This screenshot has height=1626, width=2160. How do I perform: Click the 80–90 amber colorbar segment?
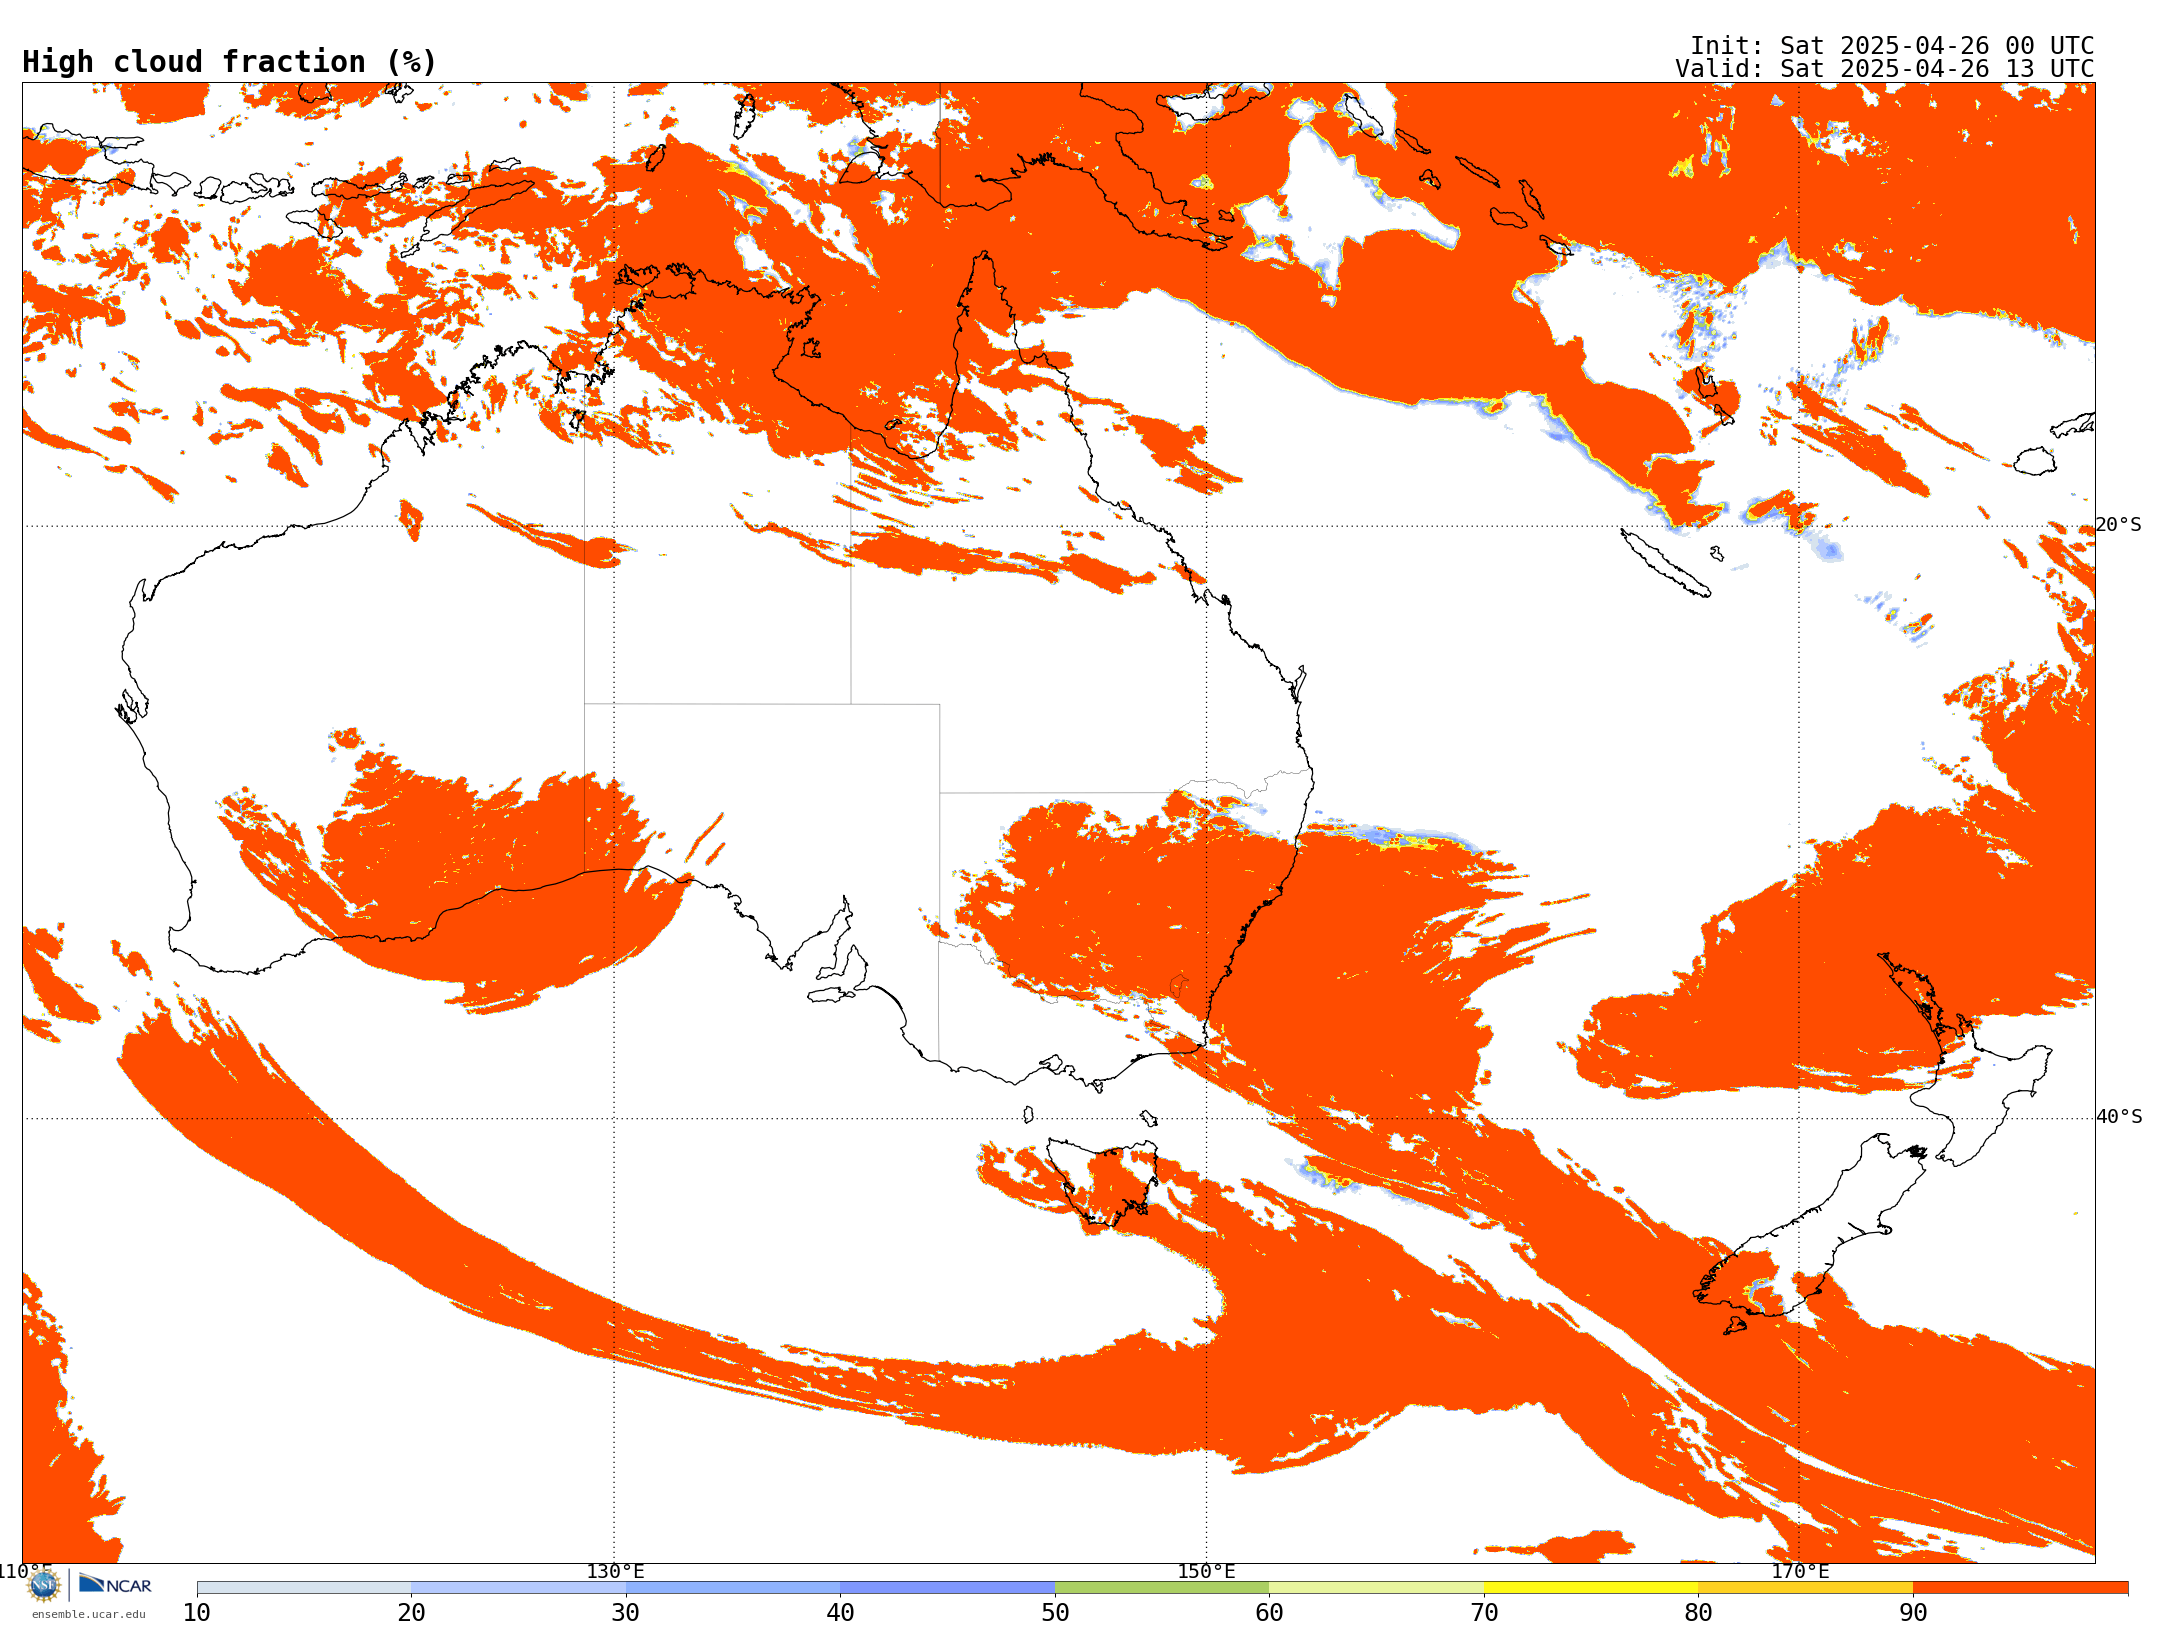[1805, 1588]
